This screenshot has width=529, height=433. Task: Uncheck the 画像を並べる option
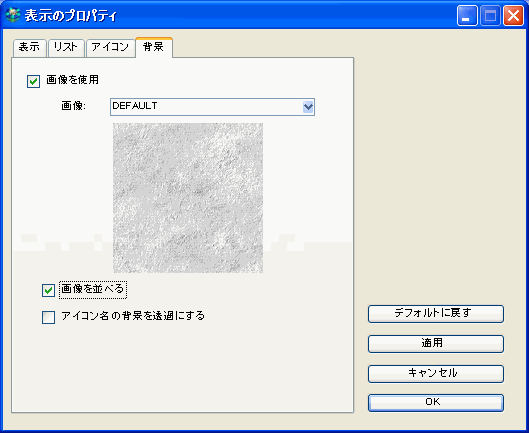(x=48, y=290)
